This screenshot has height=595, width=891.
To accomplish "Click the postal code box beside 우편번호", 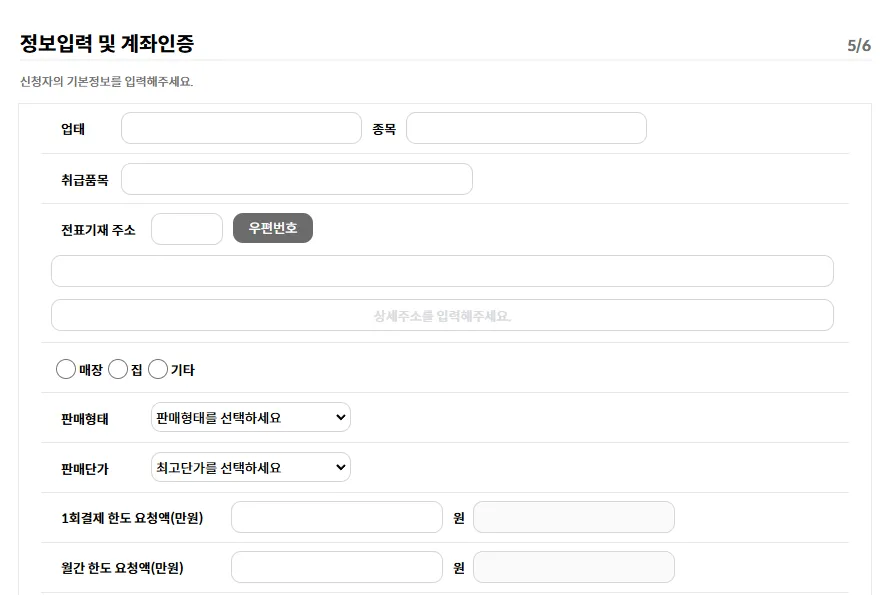I will [187, 229].
